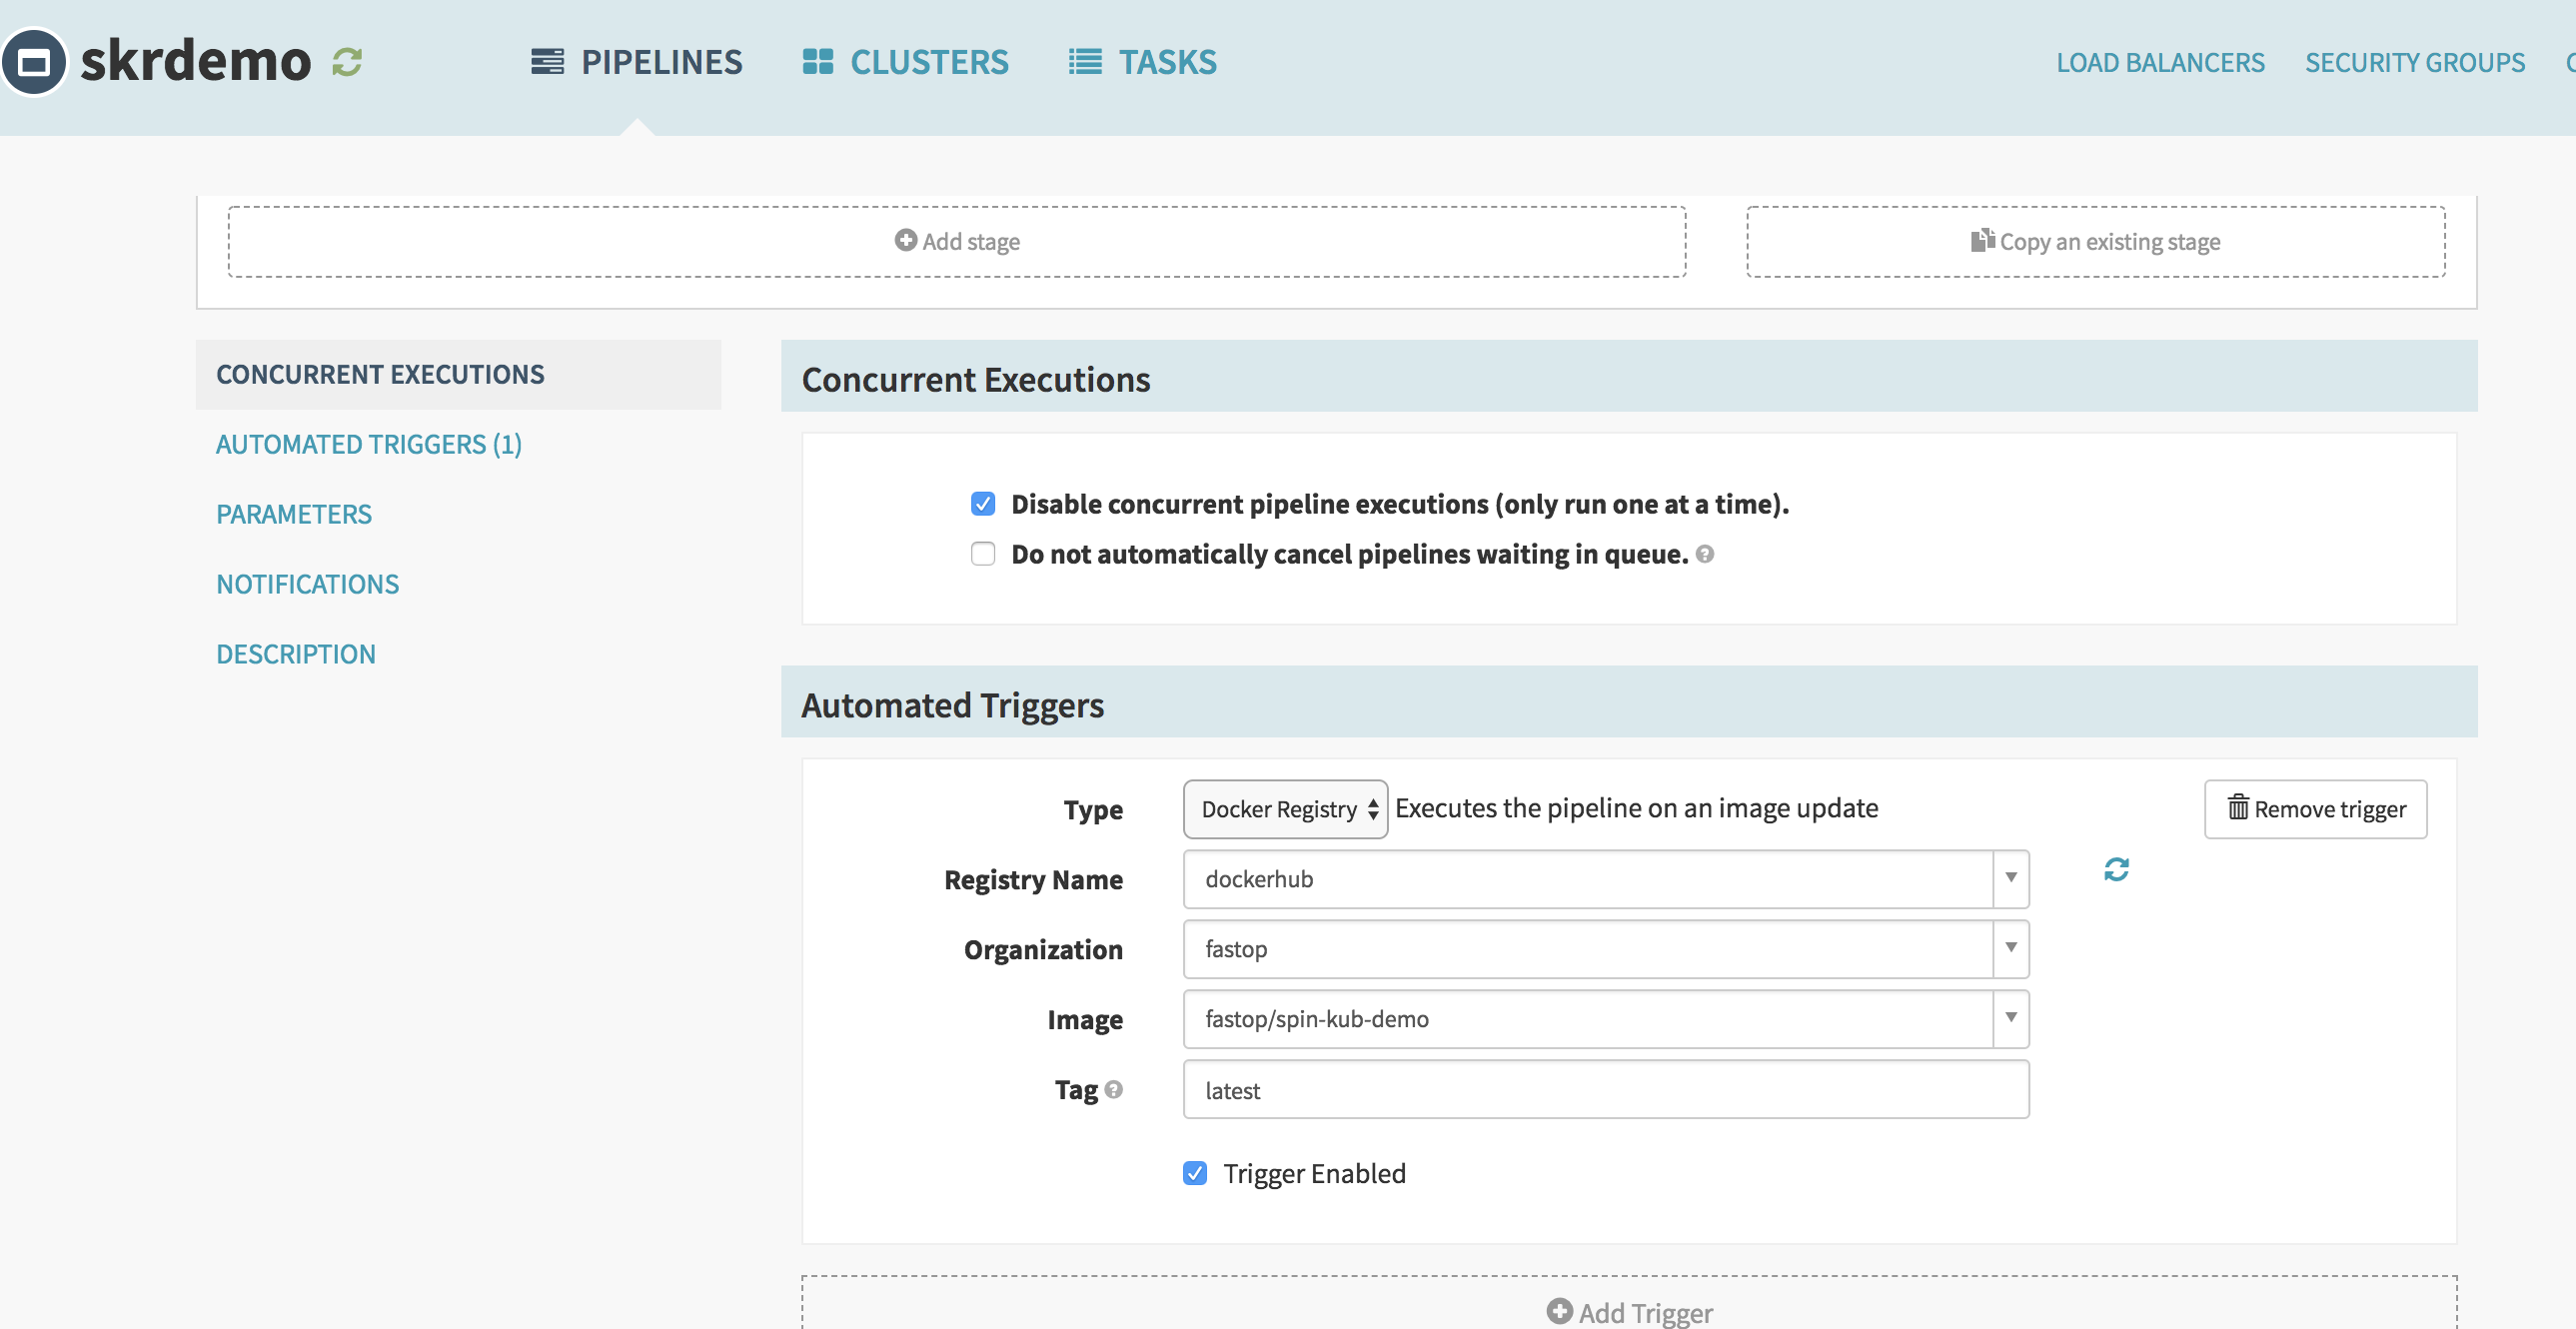Click the help icon after cancel pipelines text
The image size is (2576, 1329).
click(1705, 554)
